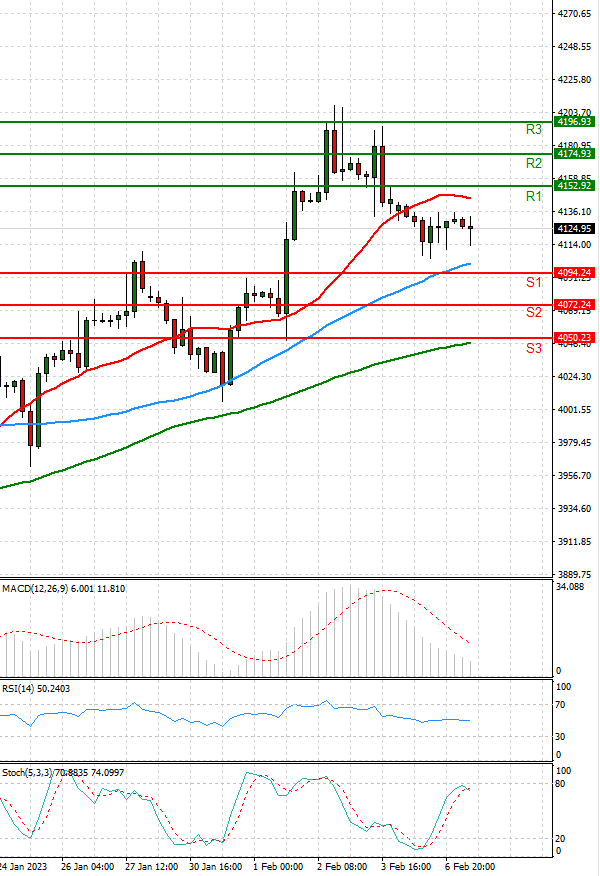This screenshot has height=876, width=600.
Task: Click the R3 resistance price label 4196.93
Action: 574,122
